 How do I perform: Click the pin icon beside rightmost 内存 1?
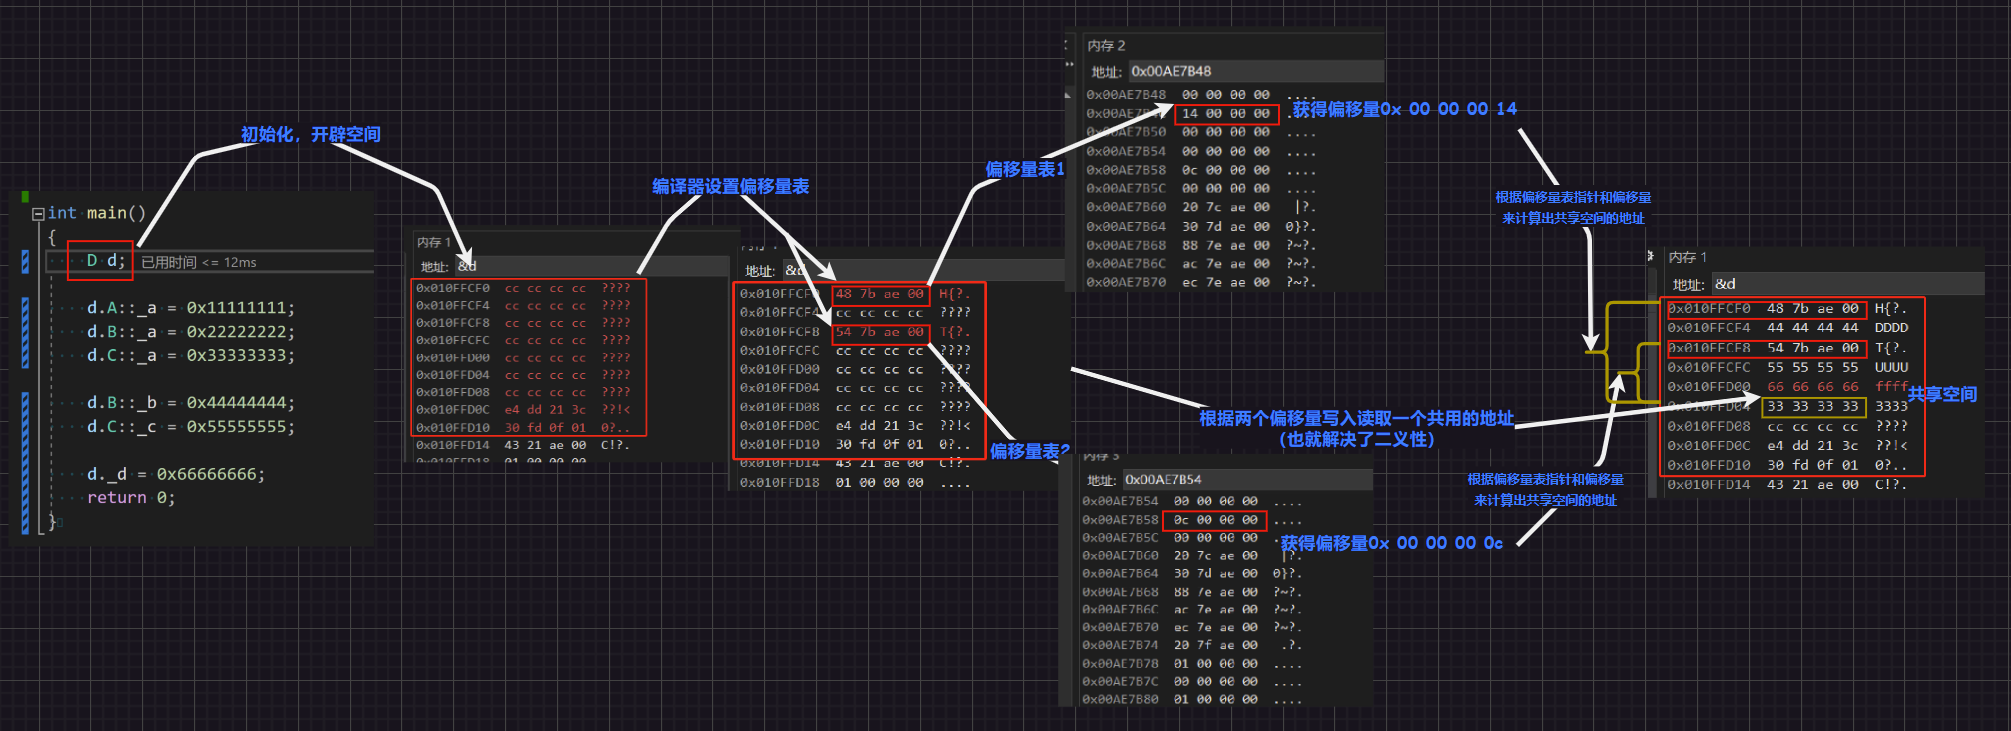point(1650,257)
